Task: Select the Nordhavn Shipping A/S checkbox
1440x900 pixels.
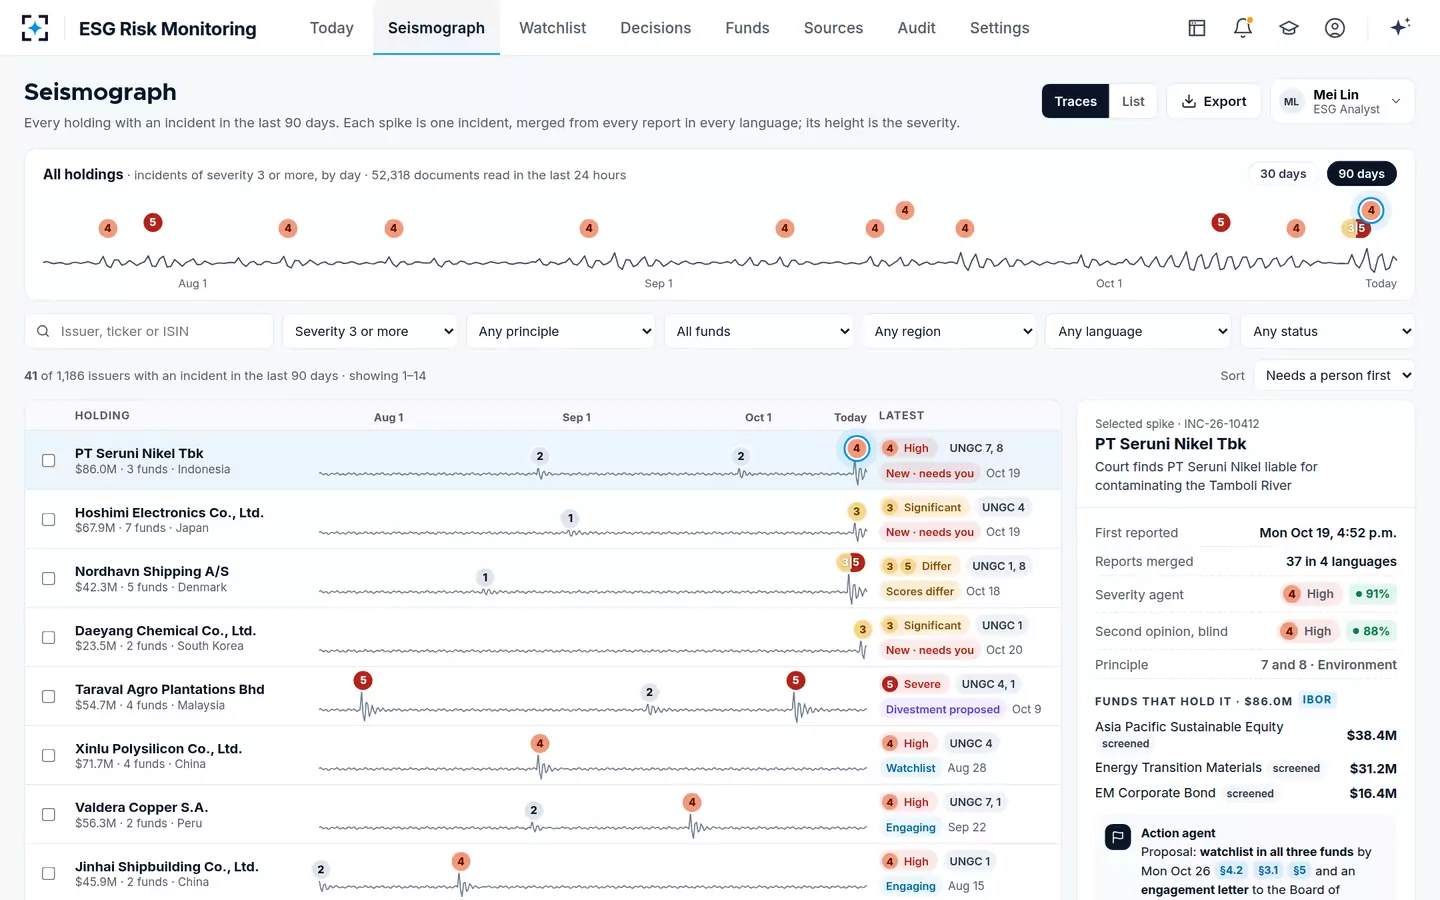Action: tap(48, 578)
